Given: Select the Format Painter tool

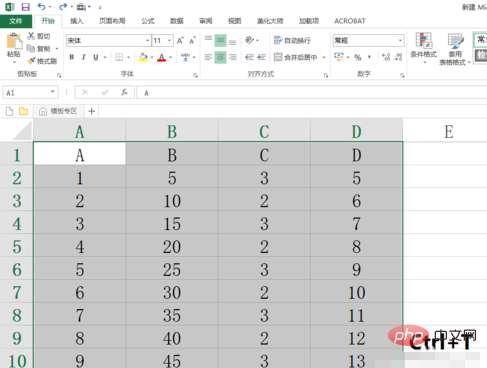Looking at the screenshot, I should (x=42, y=61).
